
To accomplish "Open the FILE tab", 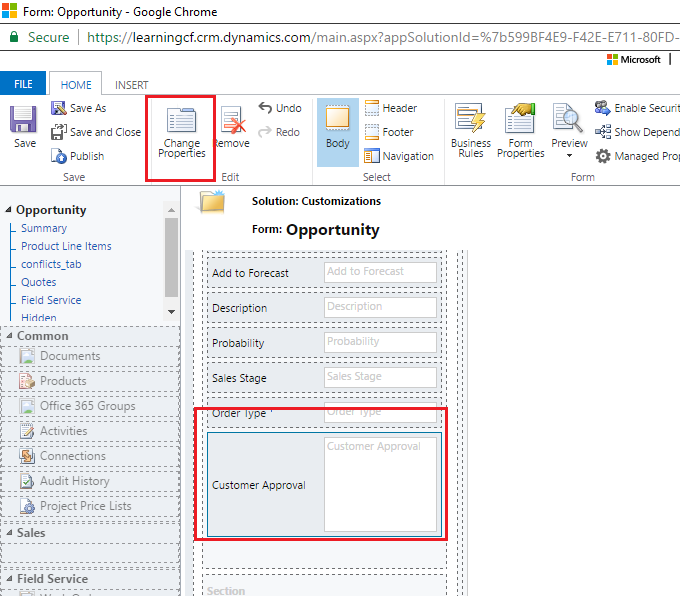I will coord(23,84).
